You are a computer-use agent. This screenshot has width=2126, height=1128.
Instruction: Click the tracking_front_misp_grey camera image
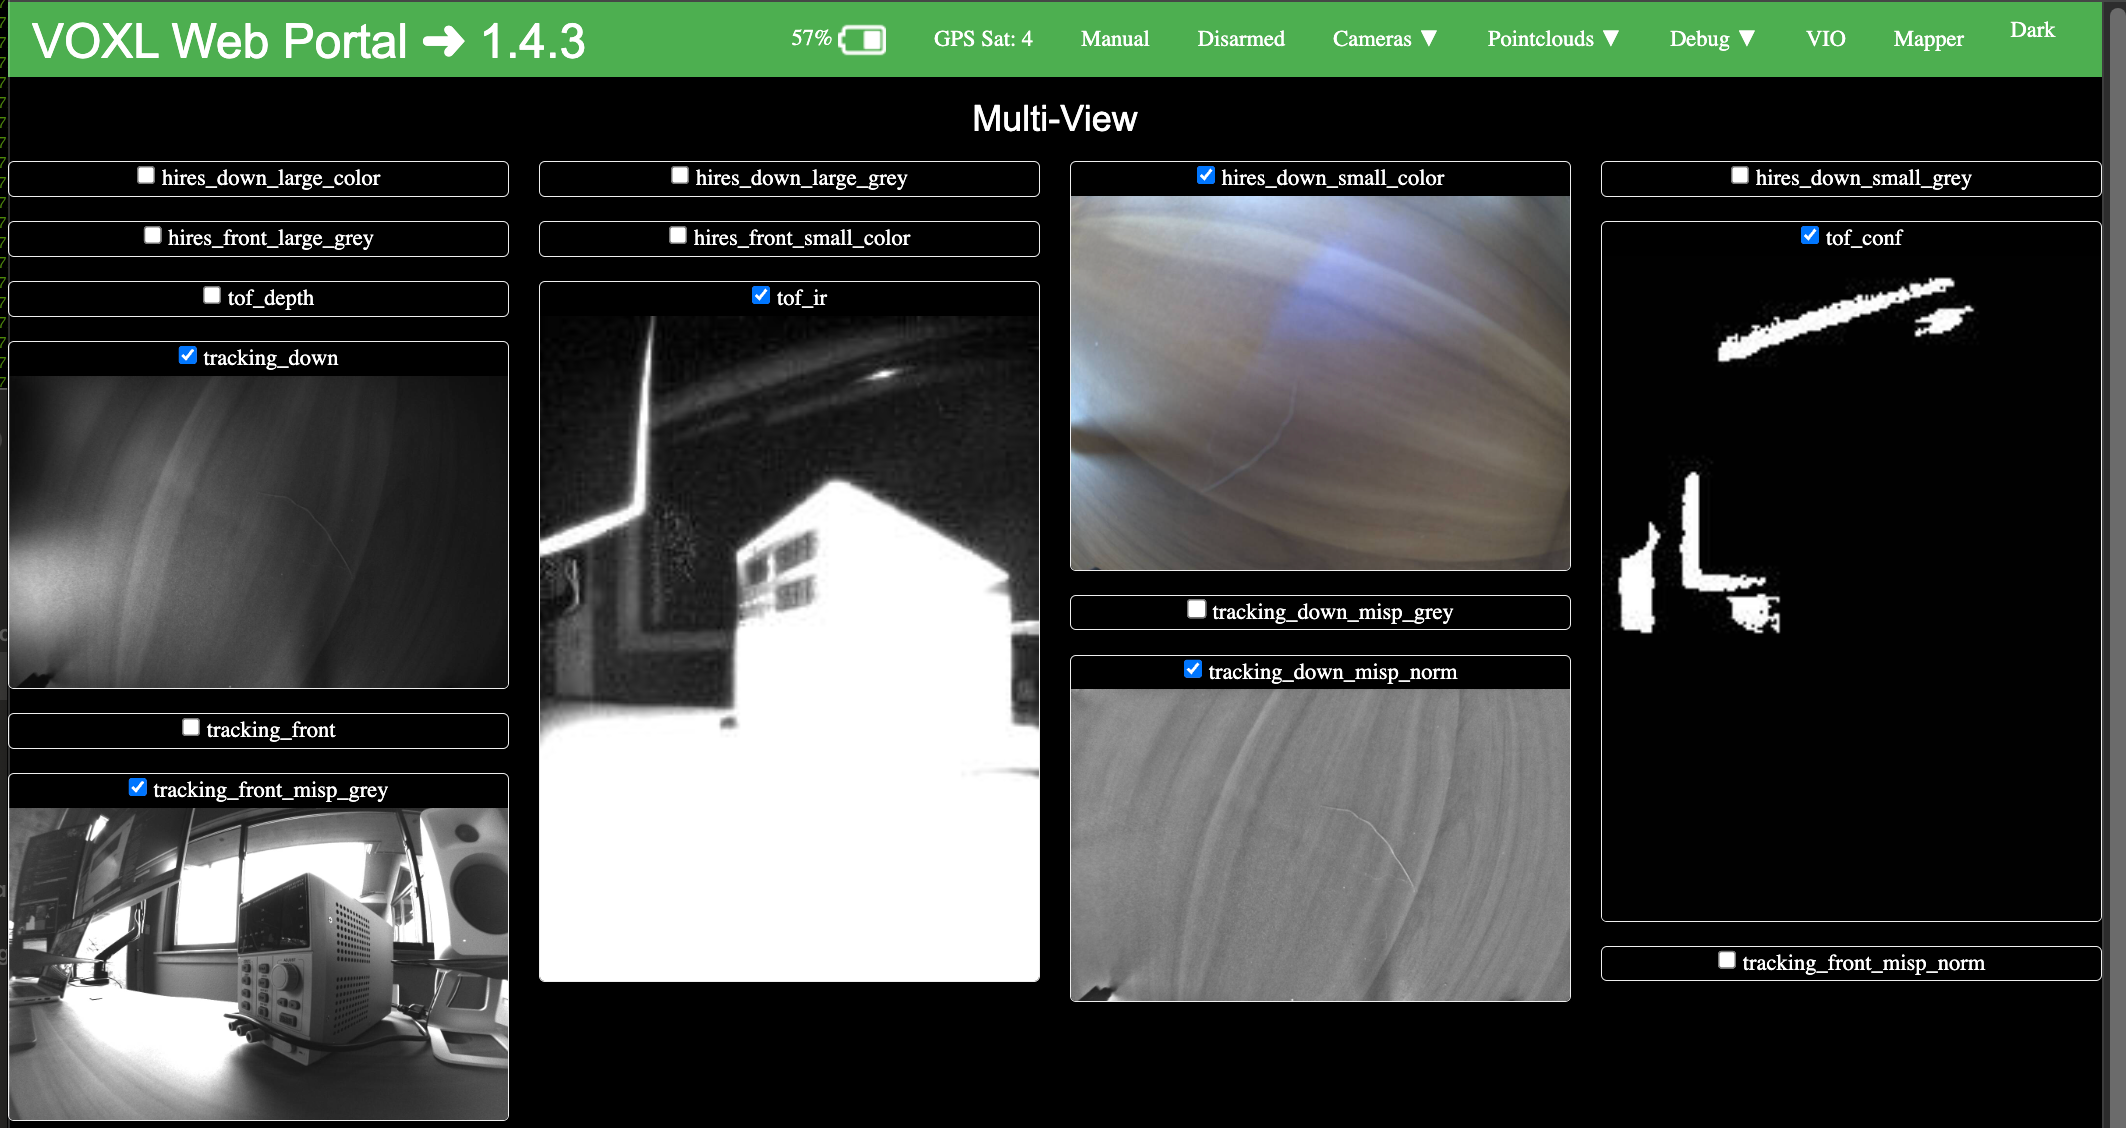click(259, 964)
